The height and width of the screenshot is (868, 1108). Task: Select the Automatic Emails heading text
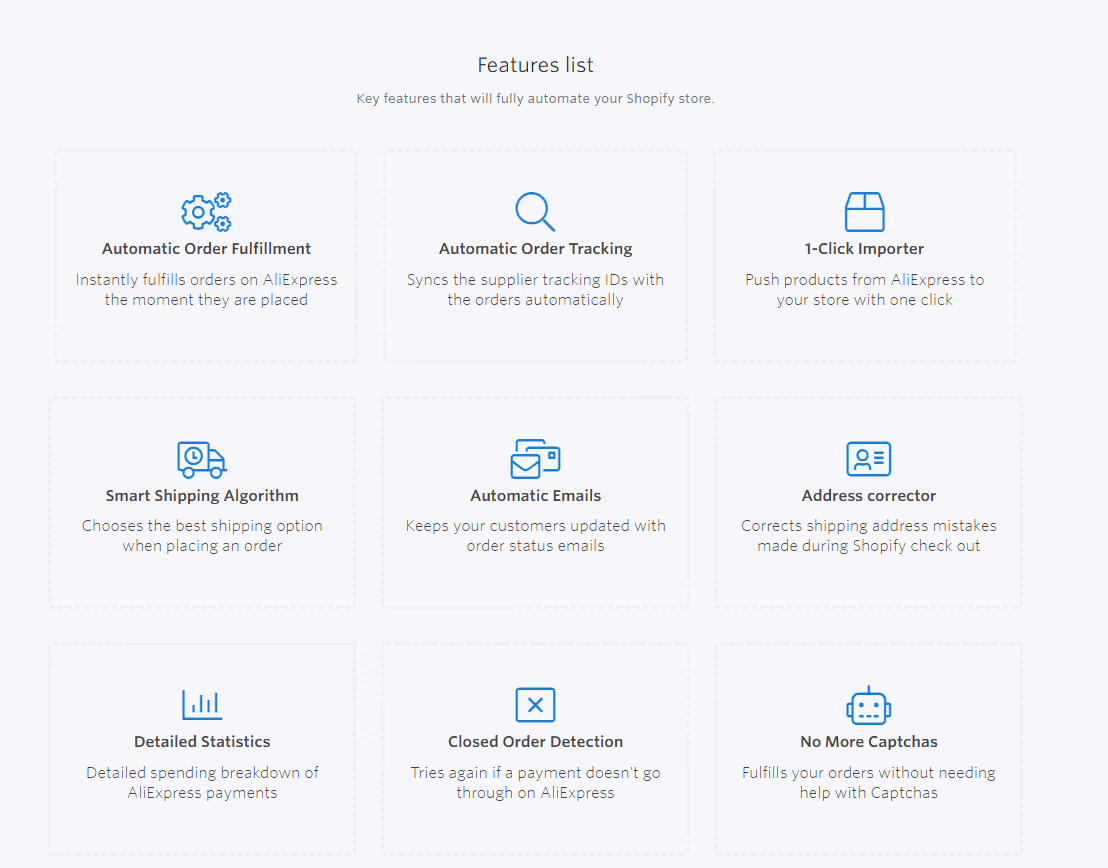[x=535, y=494]
